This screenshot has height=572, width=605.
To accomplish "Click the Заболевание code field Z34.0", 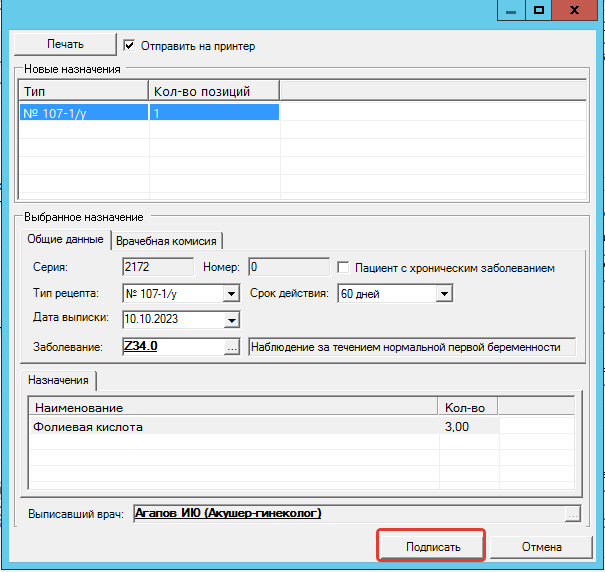I will click(170, 347).
